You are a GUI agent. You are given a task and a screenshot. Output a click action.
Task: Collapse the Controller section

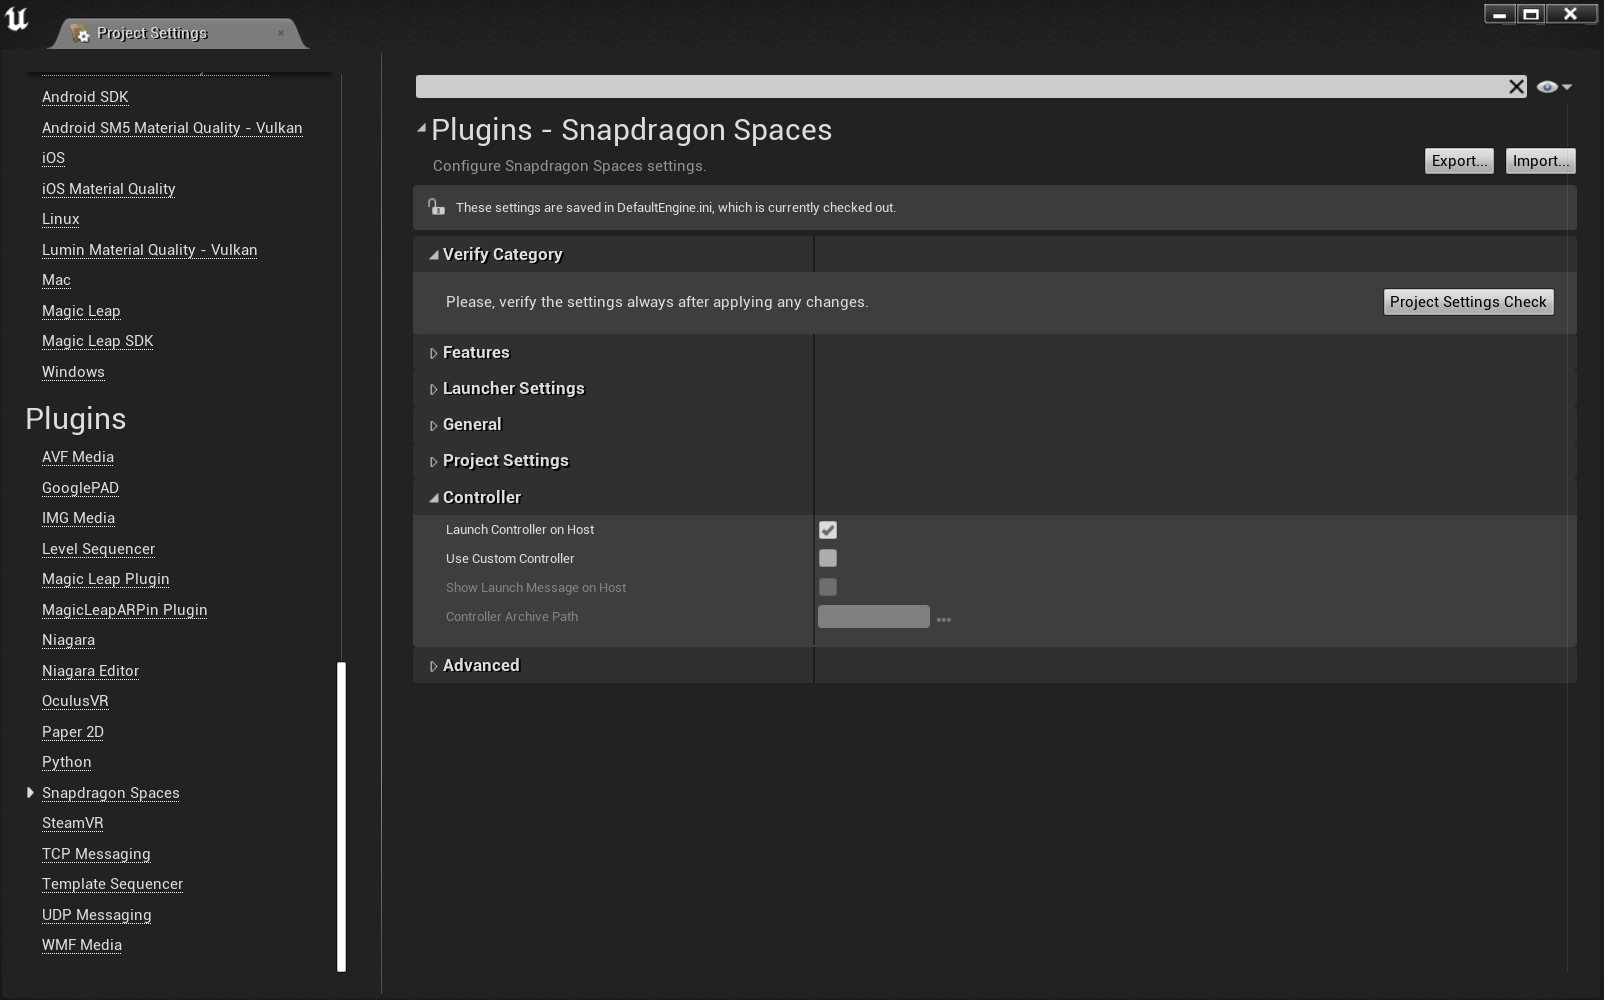(434, 498)
